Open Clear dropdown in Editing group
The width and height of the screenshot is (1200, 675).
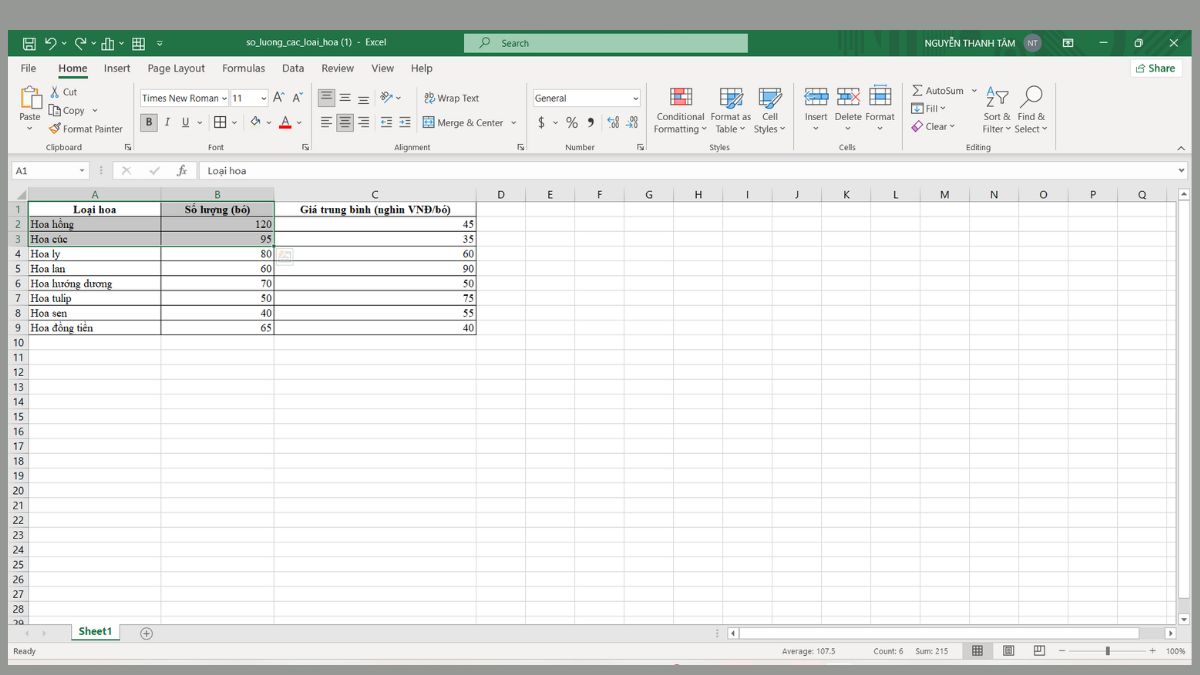pos(934,126)
